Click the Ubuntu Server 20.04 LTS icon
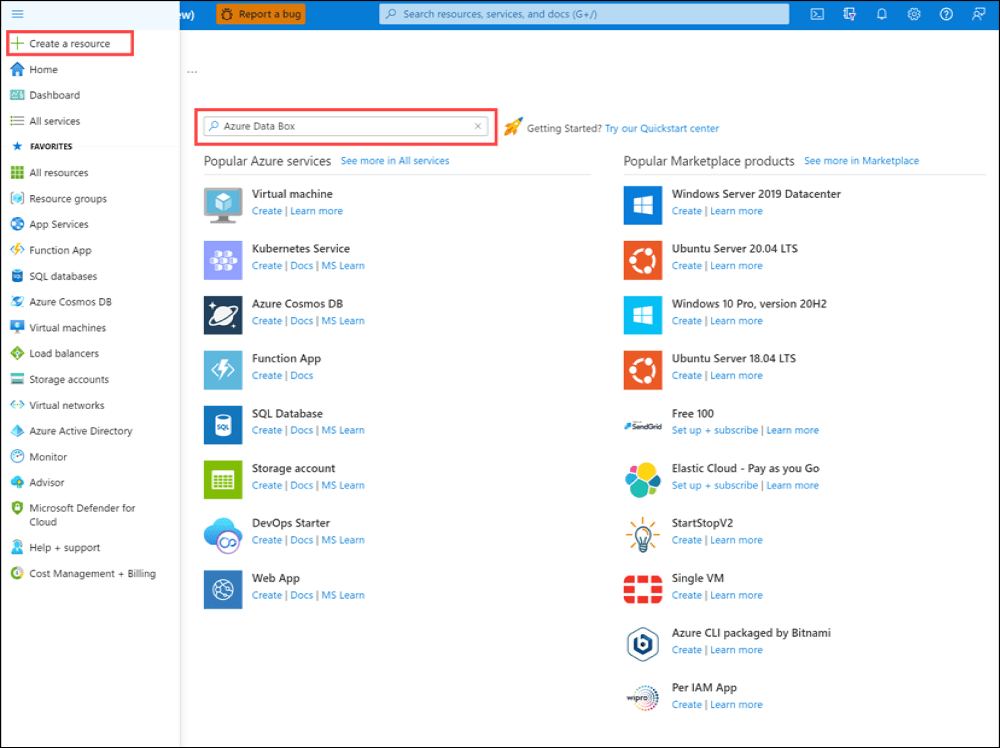1000x748 pixels. (x=642, y=260)
